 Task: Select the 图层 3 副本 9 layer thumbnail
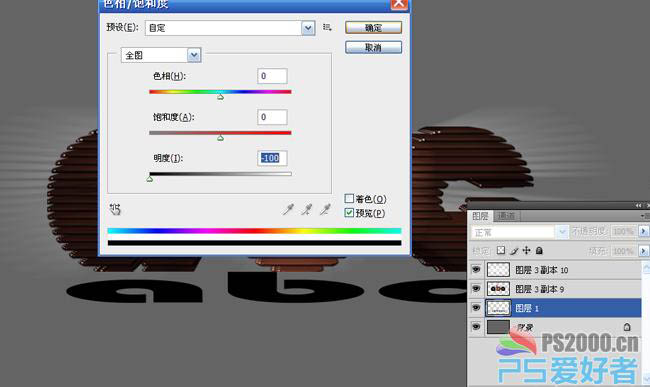pyautogui.click(x=498, y=288)
